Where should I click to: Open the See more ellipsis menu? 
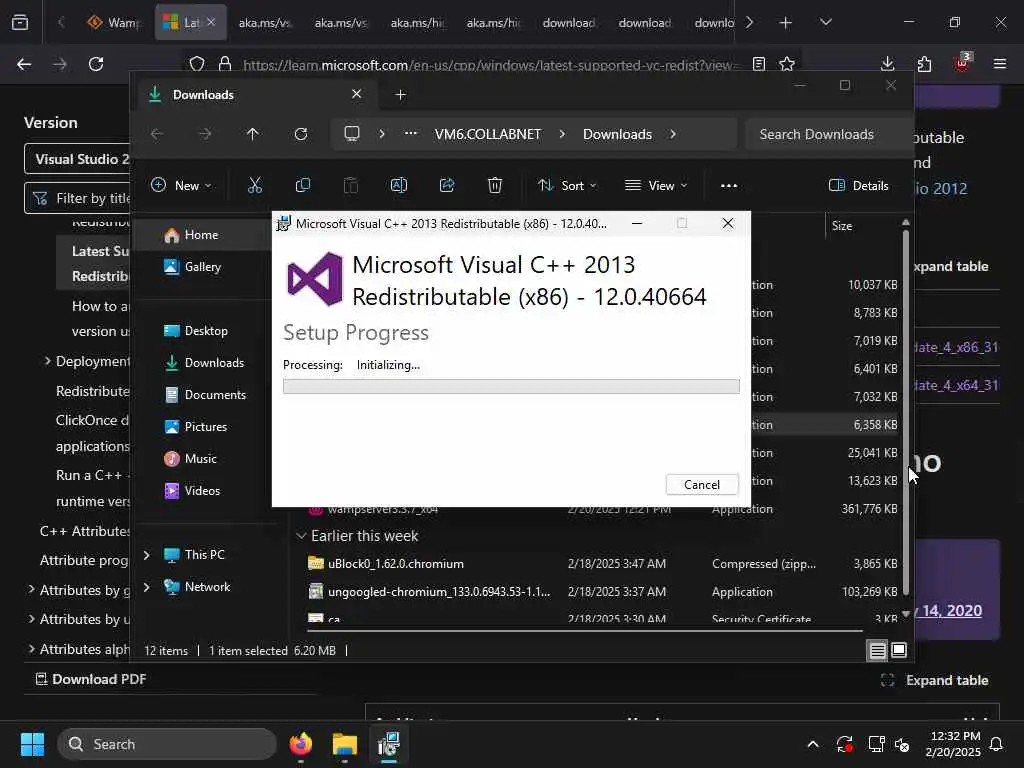coord(729,185)
